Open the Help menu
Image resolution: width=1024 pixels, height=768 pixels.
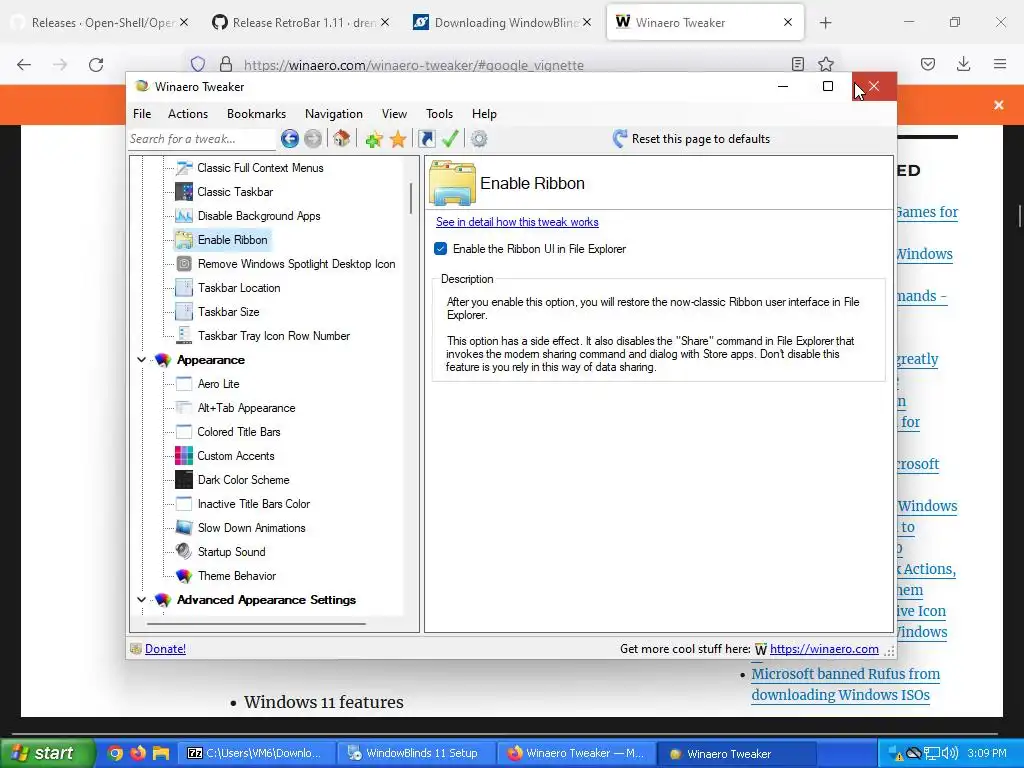(485, 114)
